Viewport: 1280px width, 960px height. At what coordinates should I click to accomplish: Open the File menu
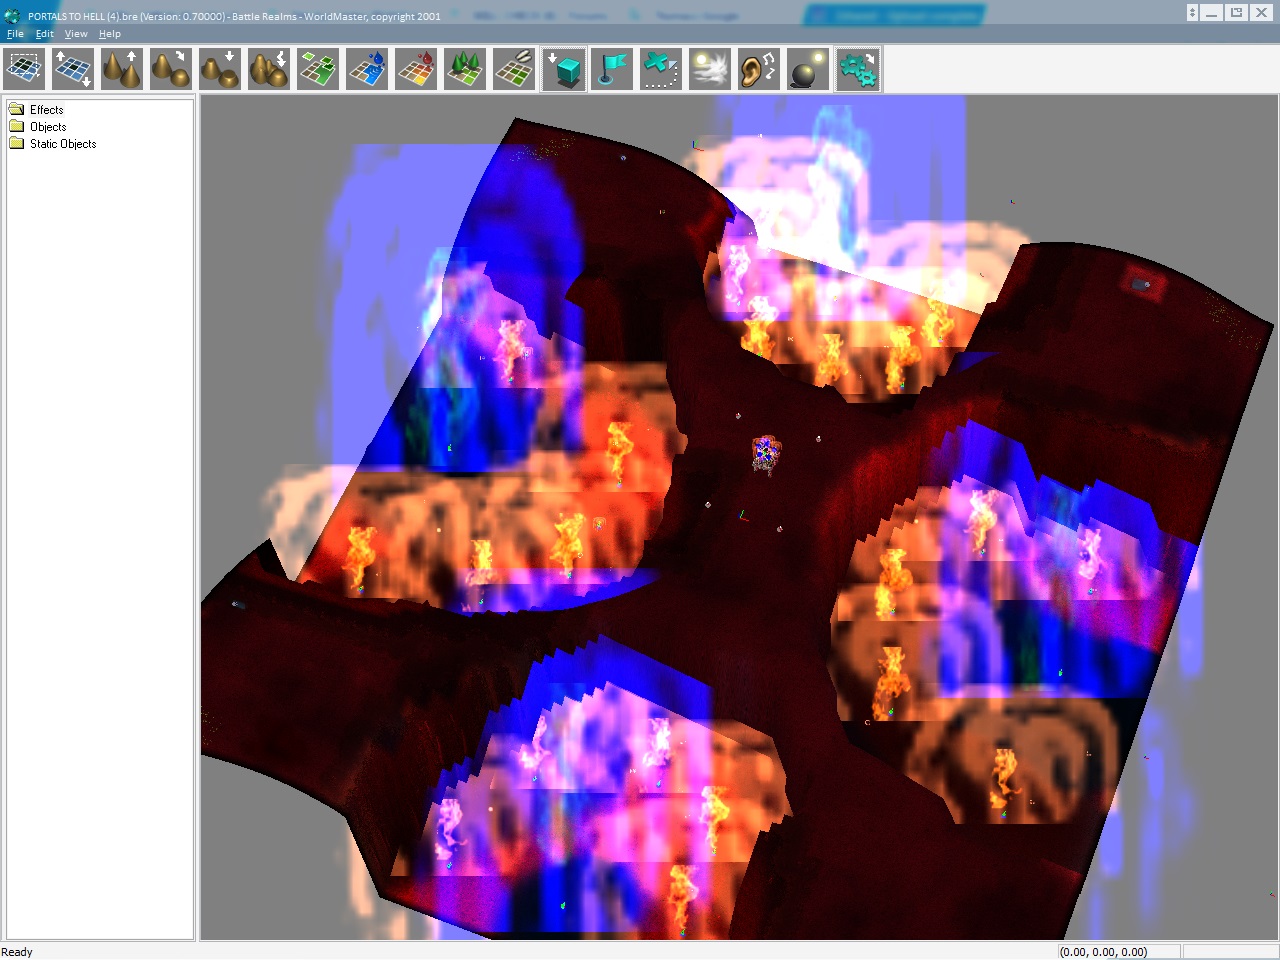click(15, 34)
